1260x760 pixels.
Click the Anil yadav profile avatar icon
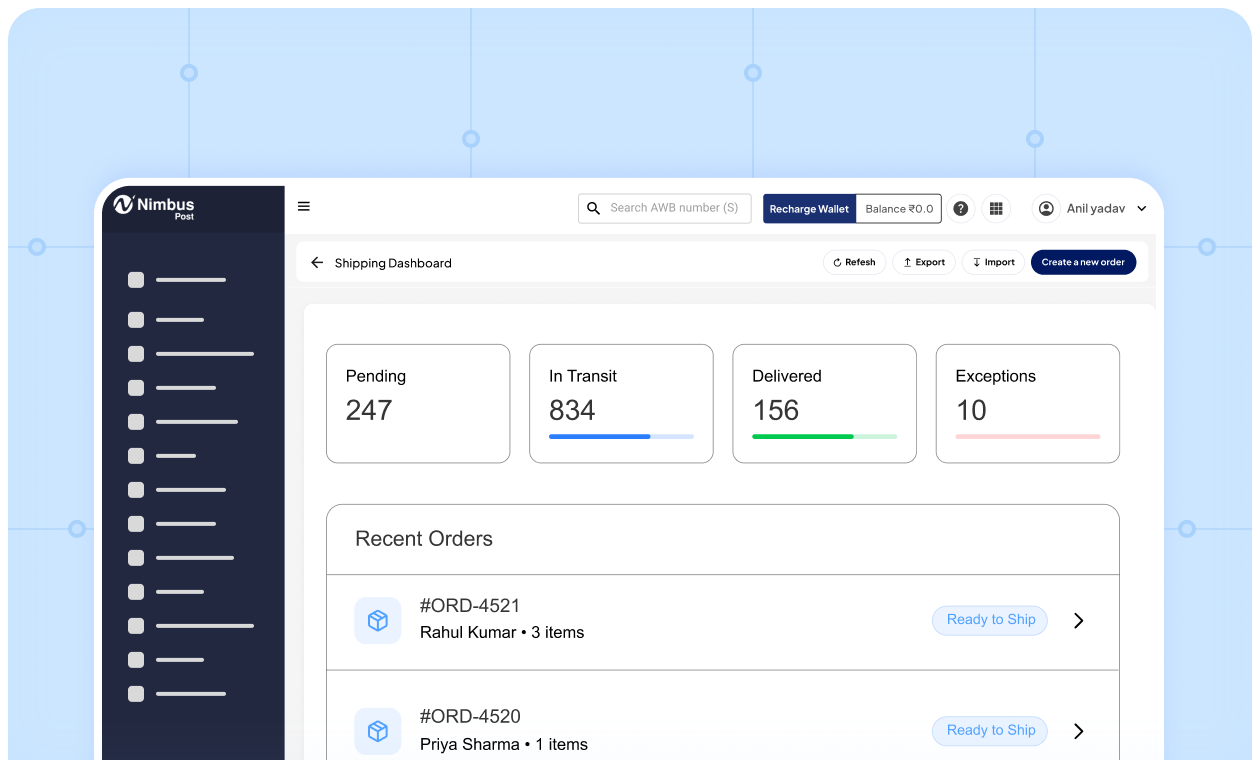coord(1046,208)
